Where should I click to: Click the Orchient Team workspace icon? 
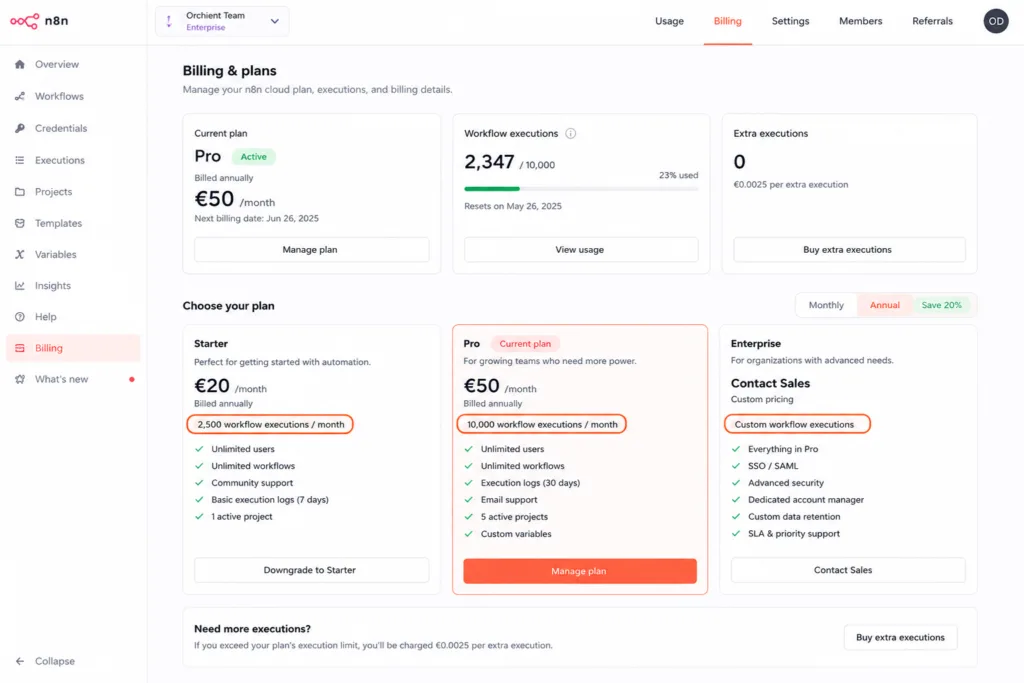(x=169, y=21)
